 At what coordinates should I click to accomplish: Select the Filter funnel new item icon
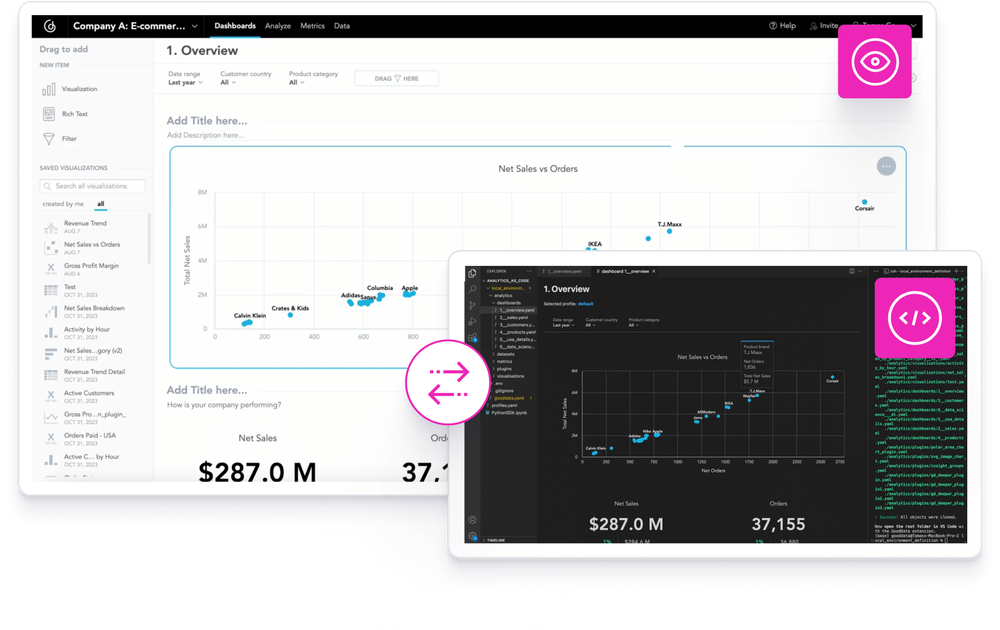[x=49, y=139]
